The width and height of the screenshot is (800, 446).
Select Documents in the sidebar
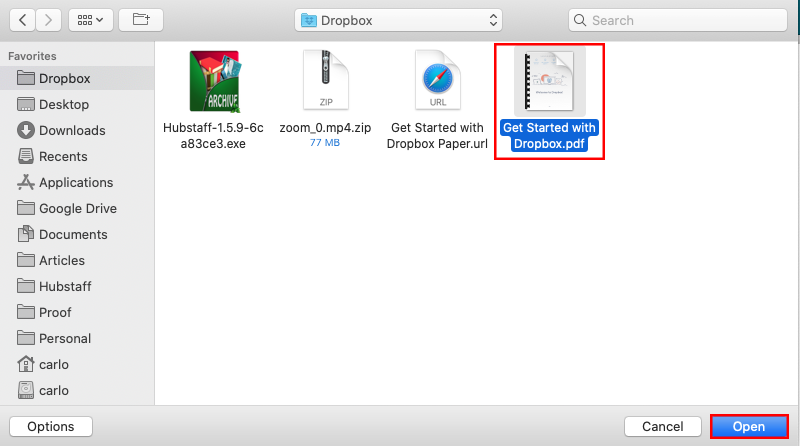click(x=77, y=235)
